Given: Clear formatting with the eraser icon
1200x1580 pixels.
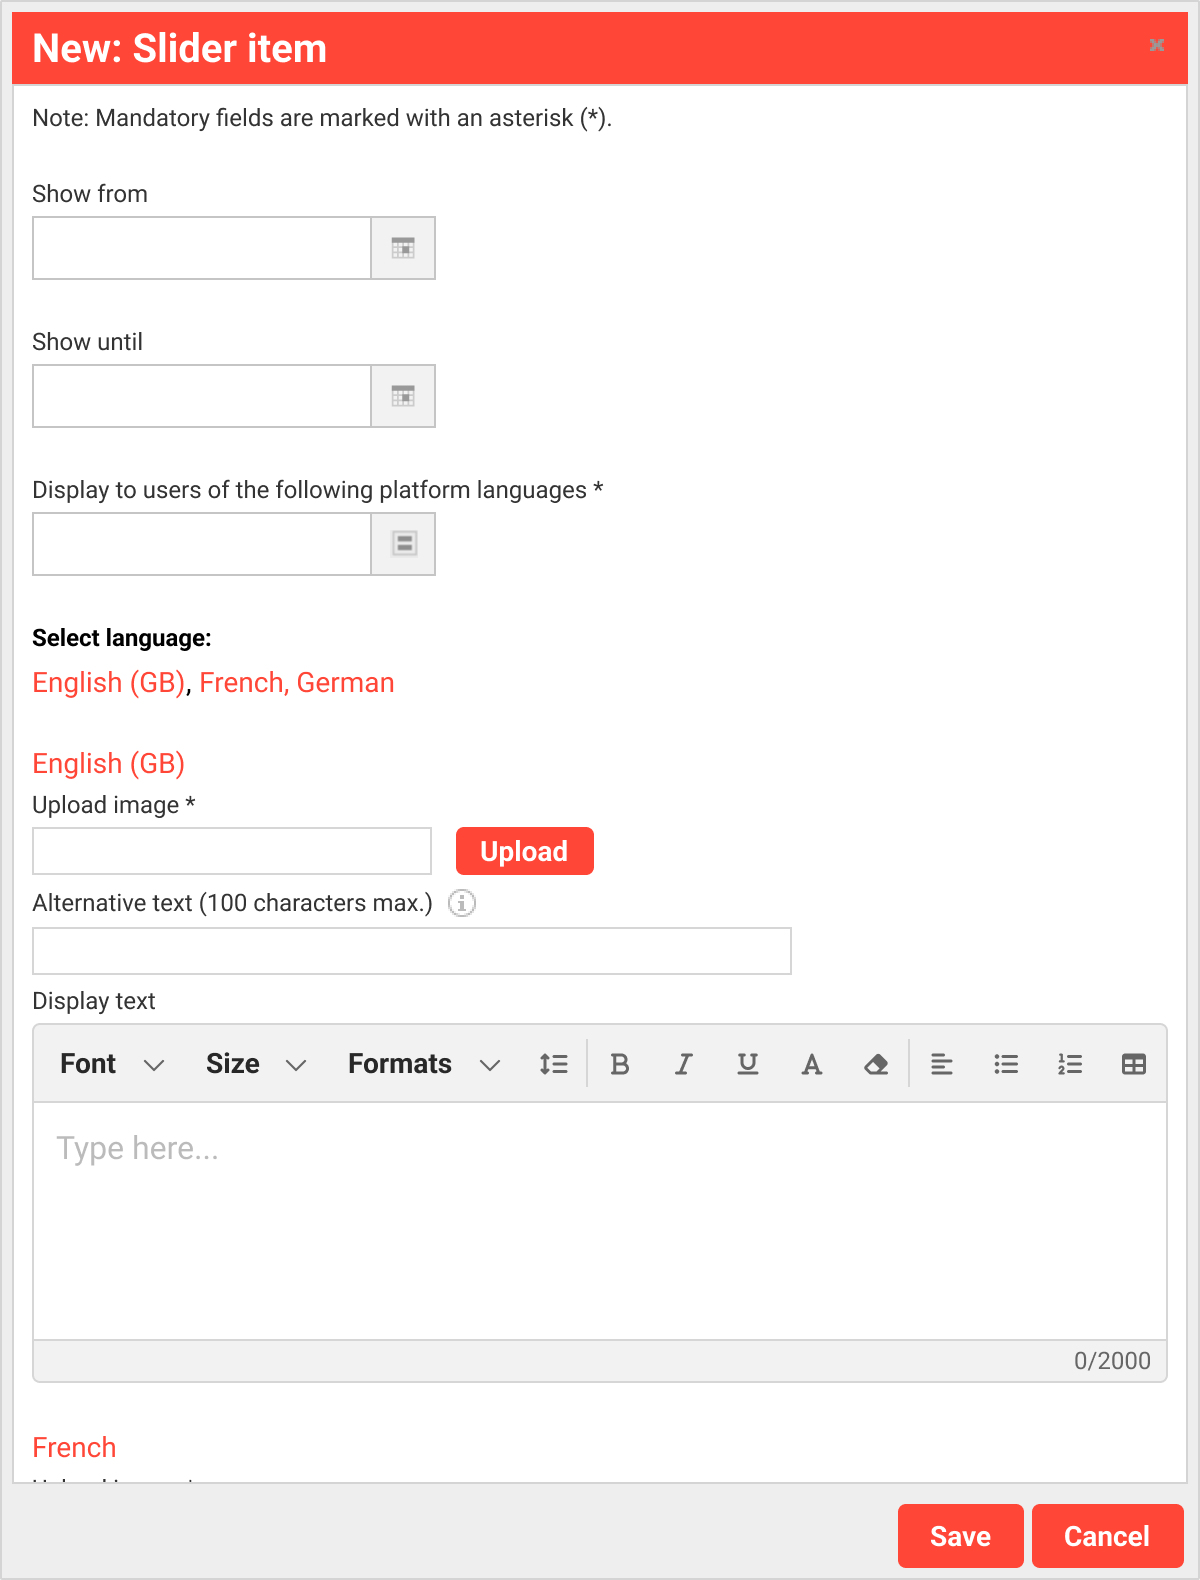Looking at the screenshot, I should click(876, 1064).
